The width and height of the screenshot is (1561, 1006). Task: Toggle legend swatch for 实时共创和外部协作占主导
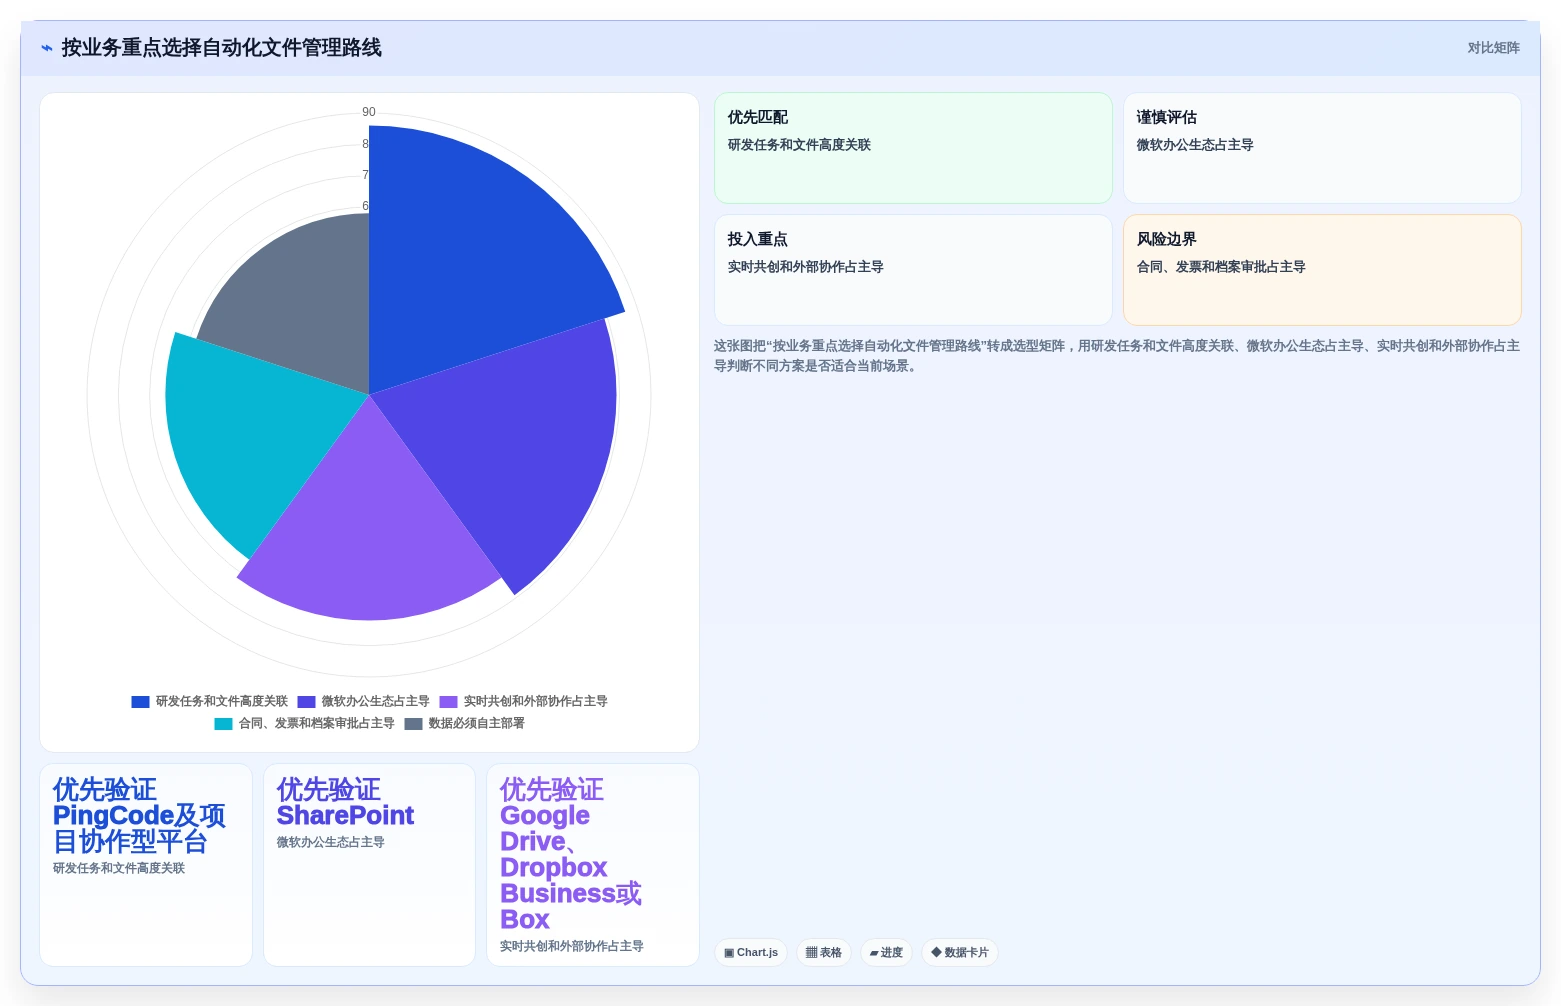point(448,702)
